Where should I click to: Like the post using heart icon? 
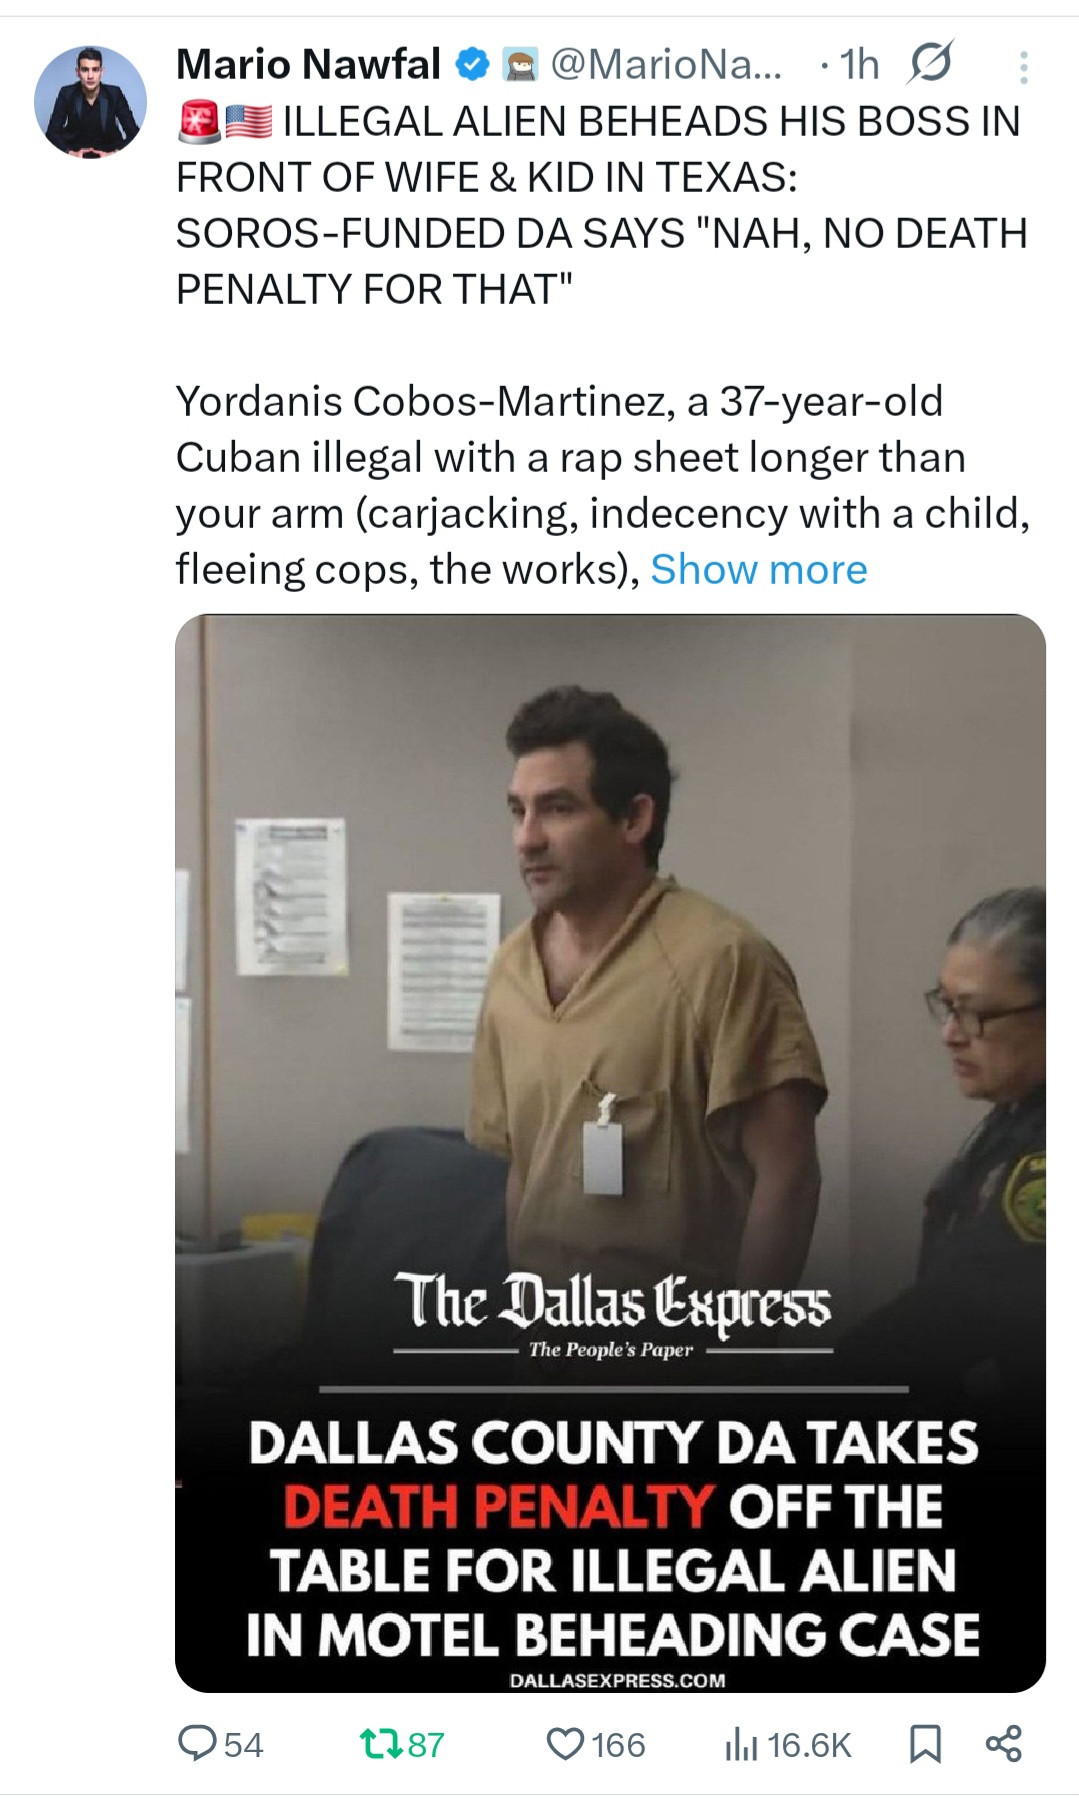565,1744
